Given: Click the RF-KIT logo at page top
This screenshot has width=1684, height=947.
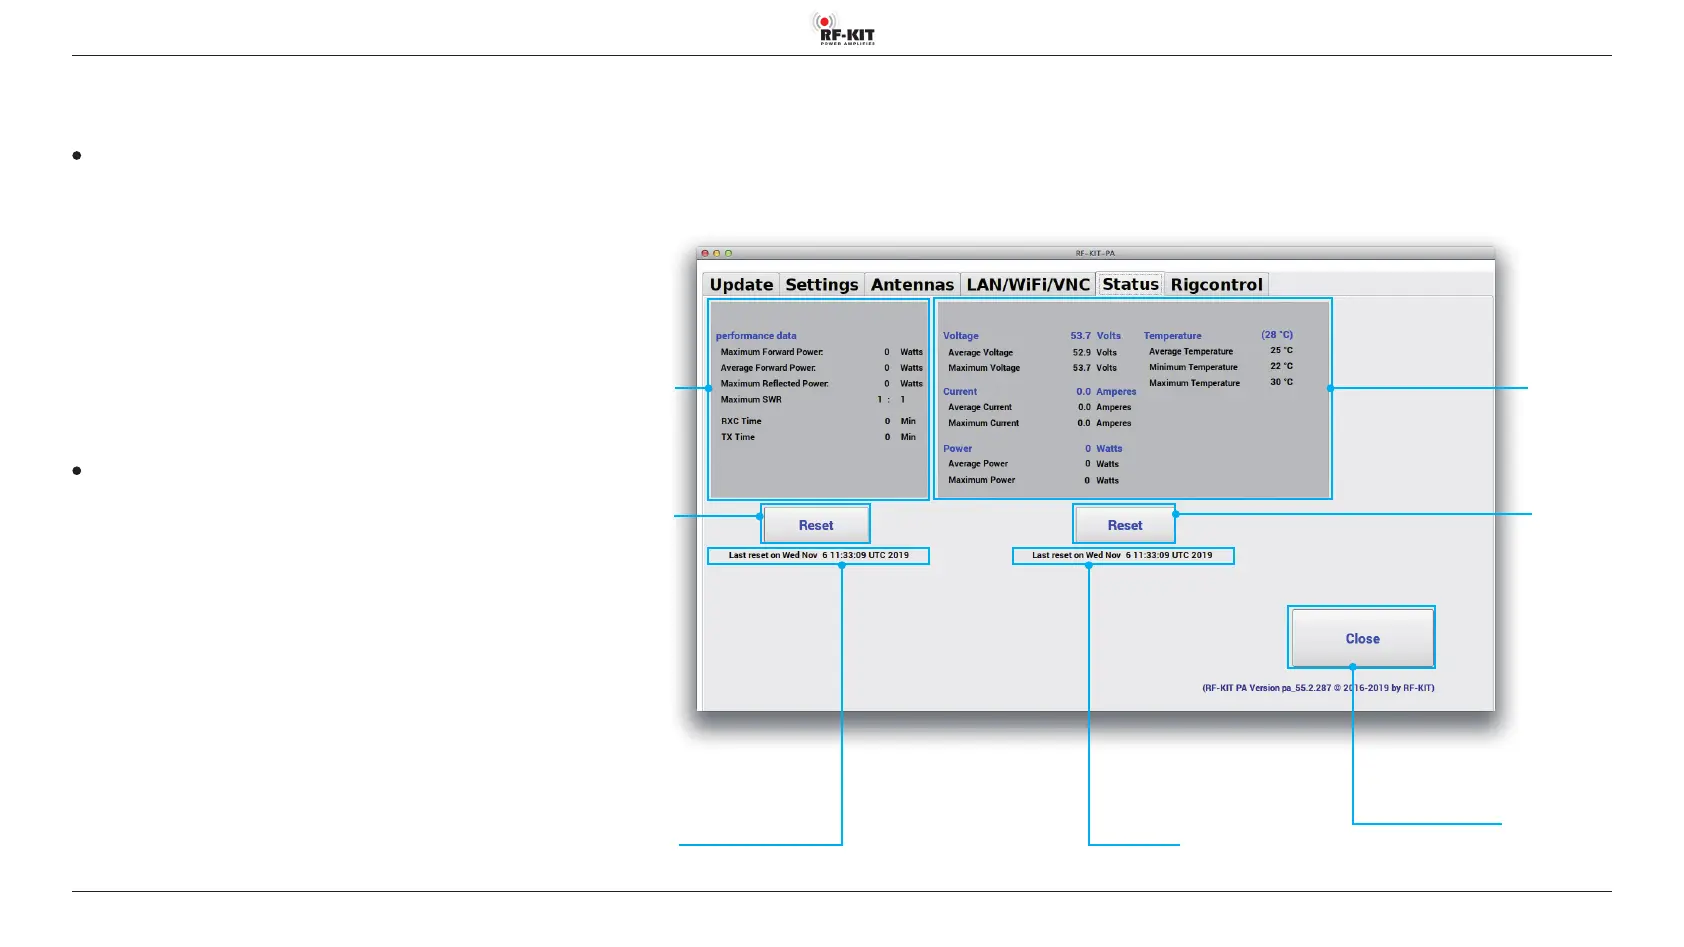Looking at the screenshot, I should [843, 29].
